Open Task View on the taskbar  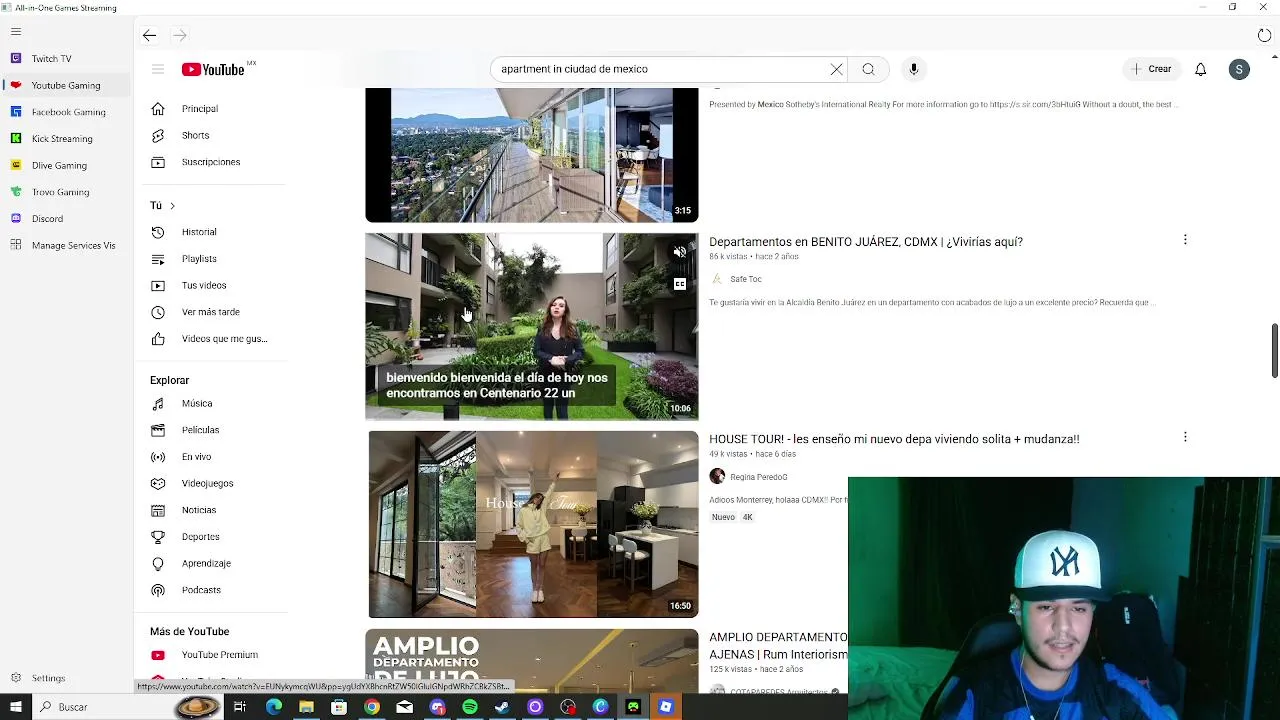(x=240, y=707)
